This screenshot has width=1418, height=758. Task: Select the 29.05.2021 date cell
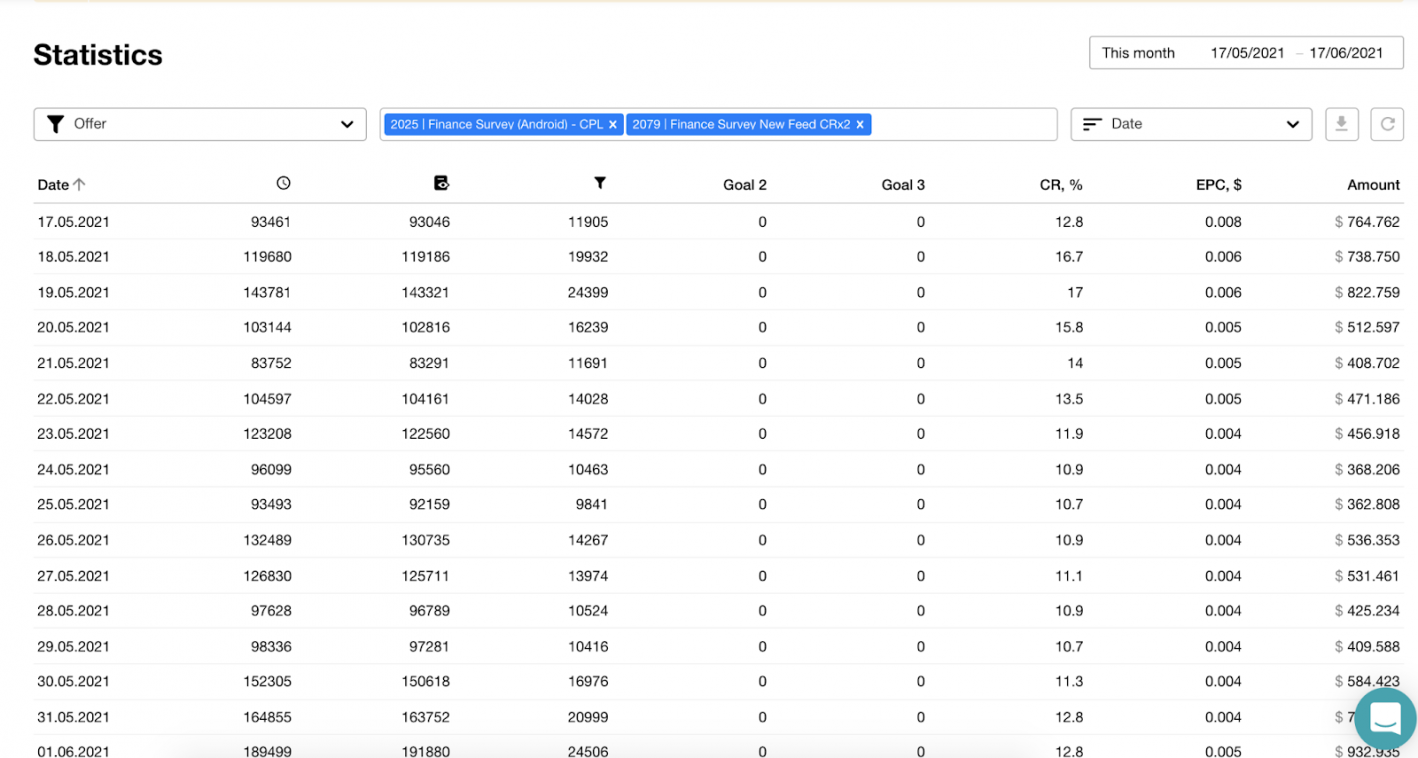click(73, 646)
